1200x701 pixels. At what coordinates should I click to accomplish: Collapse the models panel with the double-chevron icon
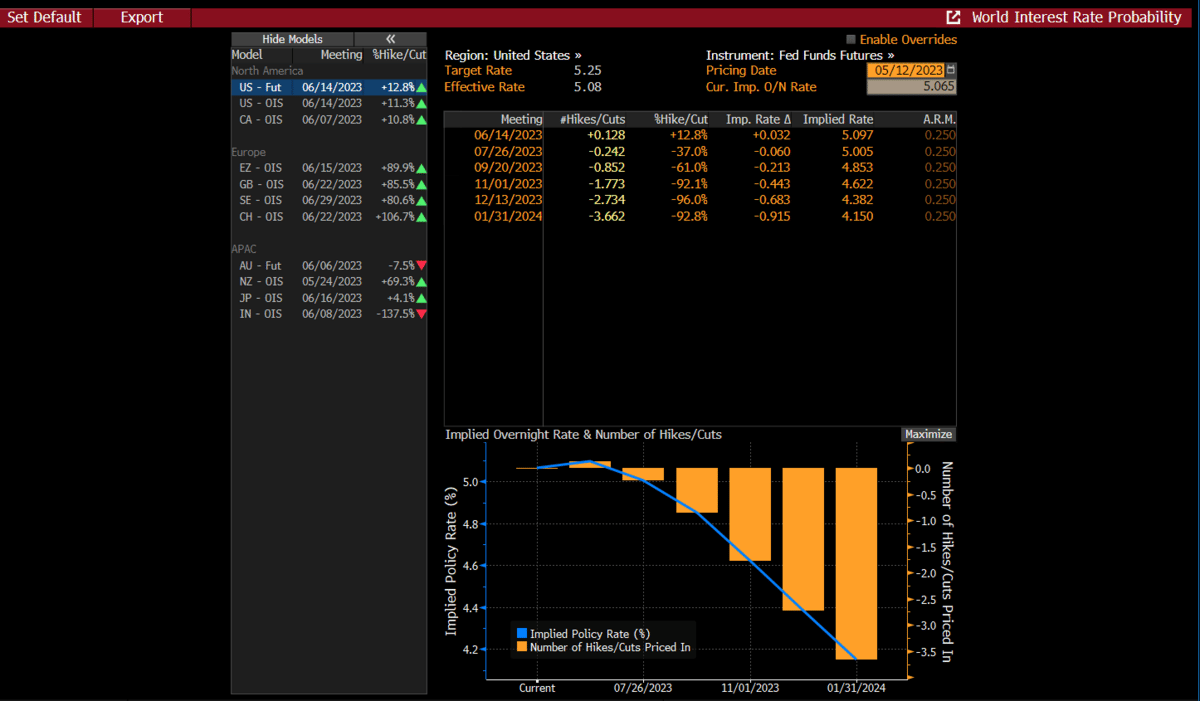[390, 39]
